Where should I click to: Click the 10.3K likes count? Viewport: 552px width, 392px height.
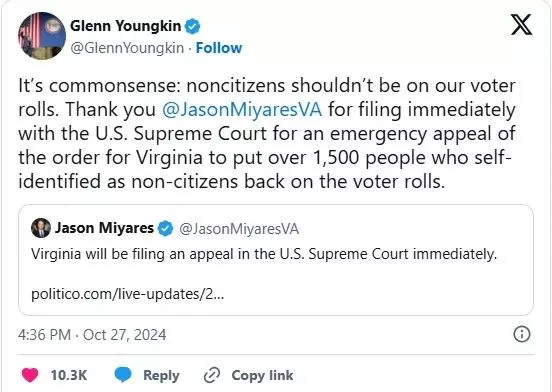69,375
